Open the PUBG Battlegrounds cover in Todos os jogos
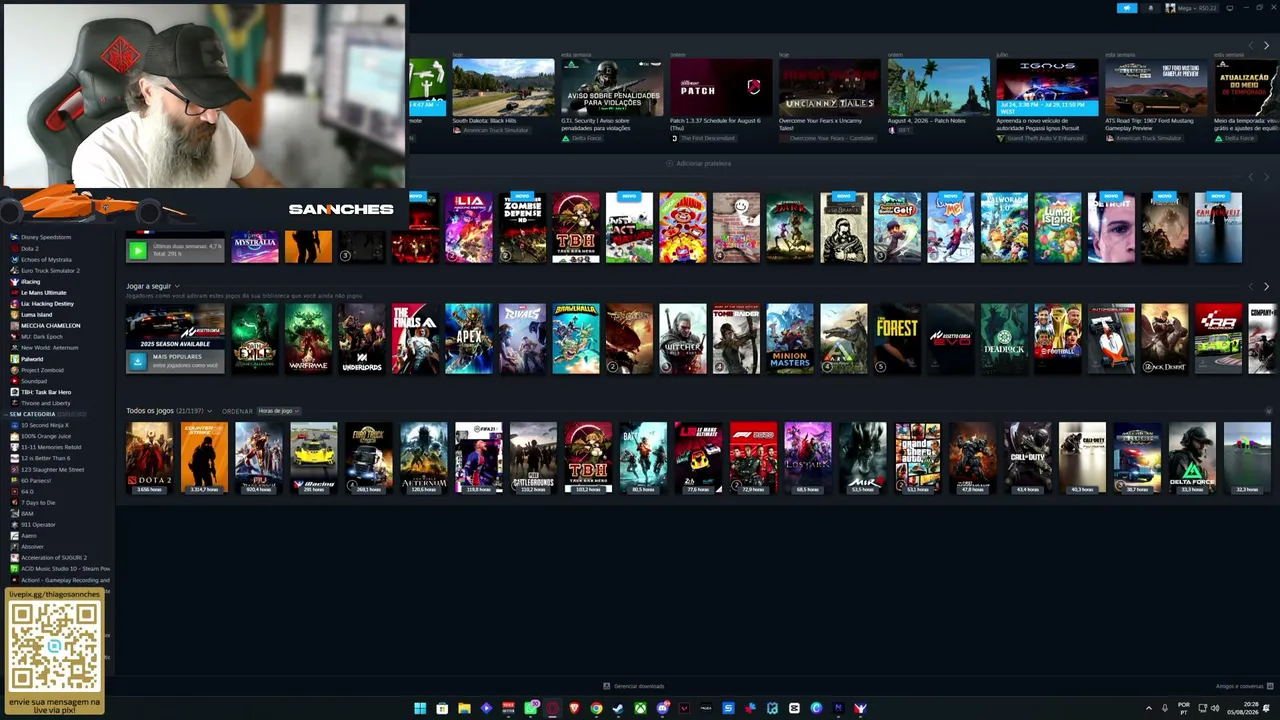 (x=533, y=458)
